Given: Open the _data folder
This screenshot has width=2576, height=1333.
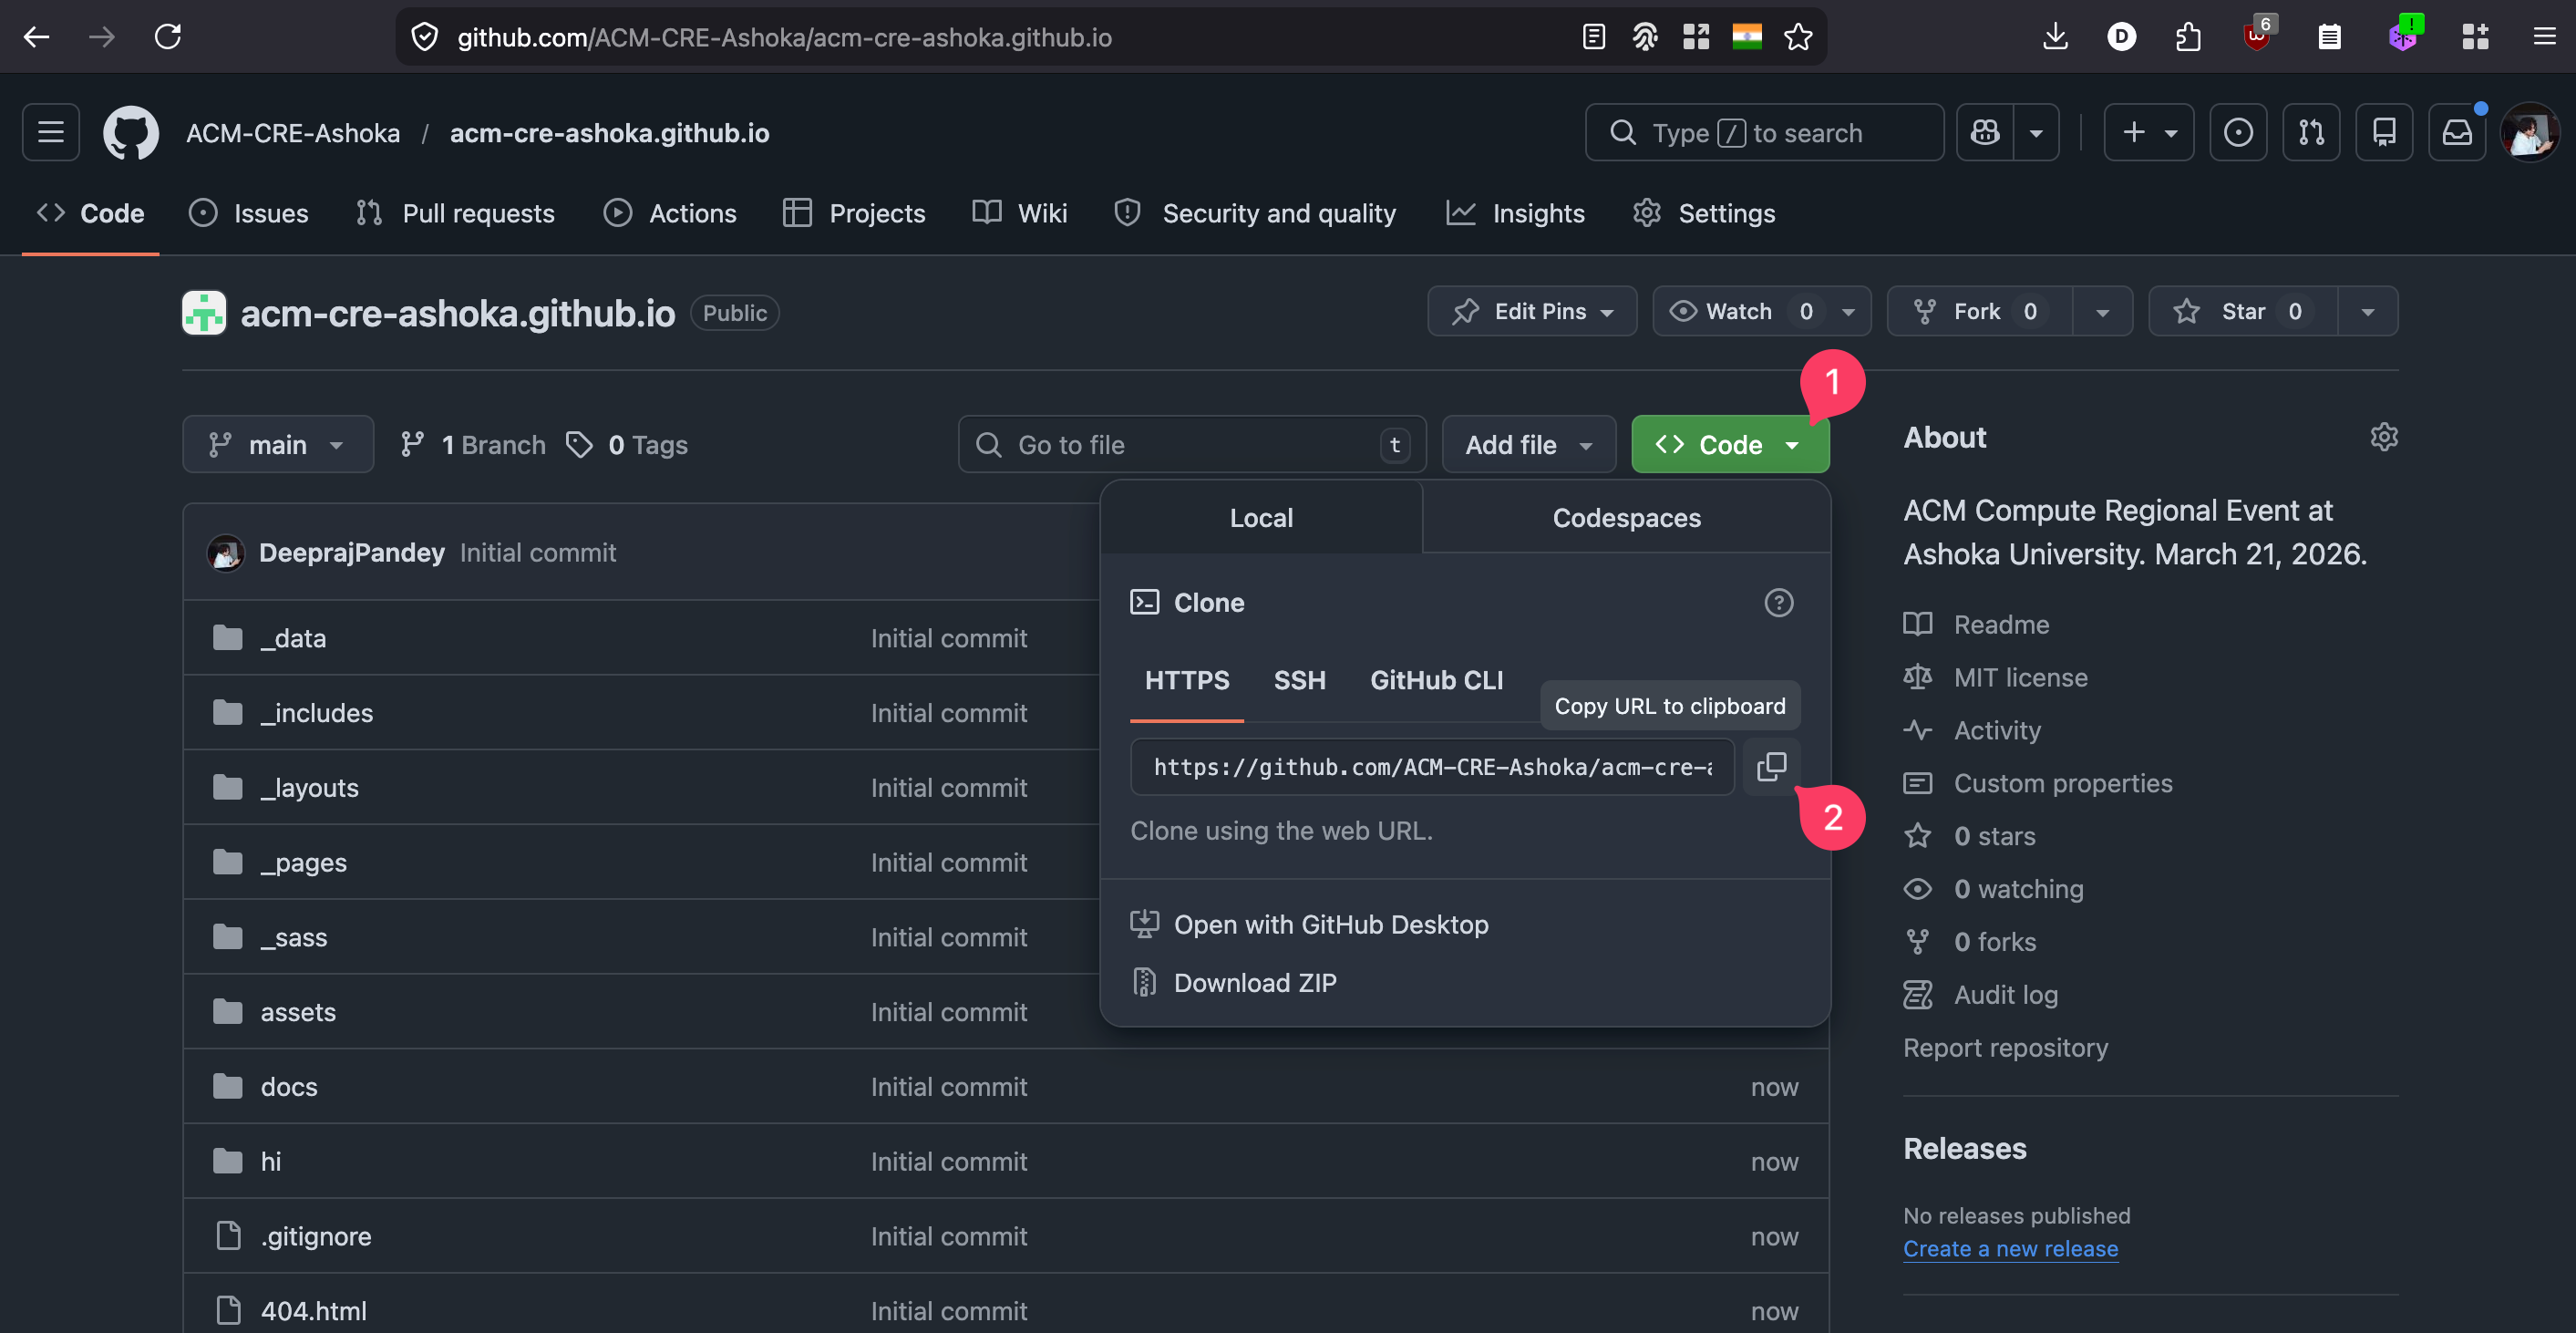Looking at the screenshot, I should tap(293, 638).
